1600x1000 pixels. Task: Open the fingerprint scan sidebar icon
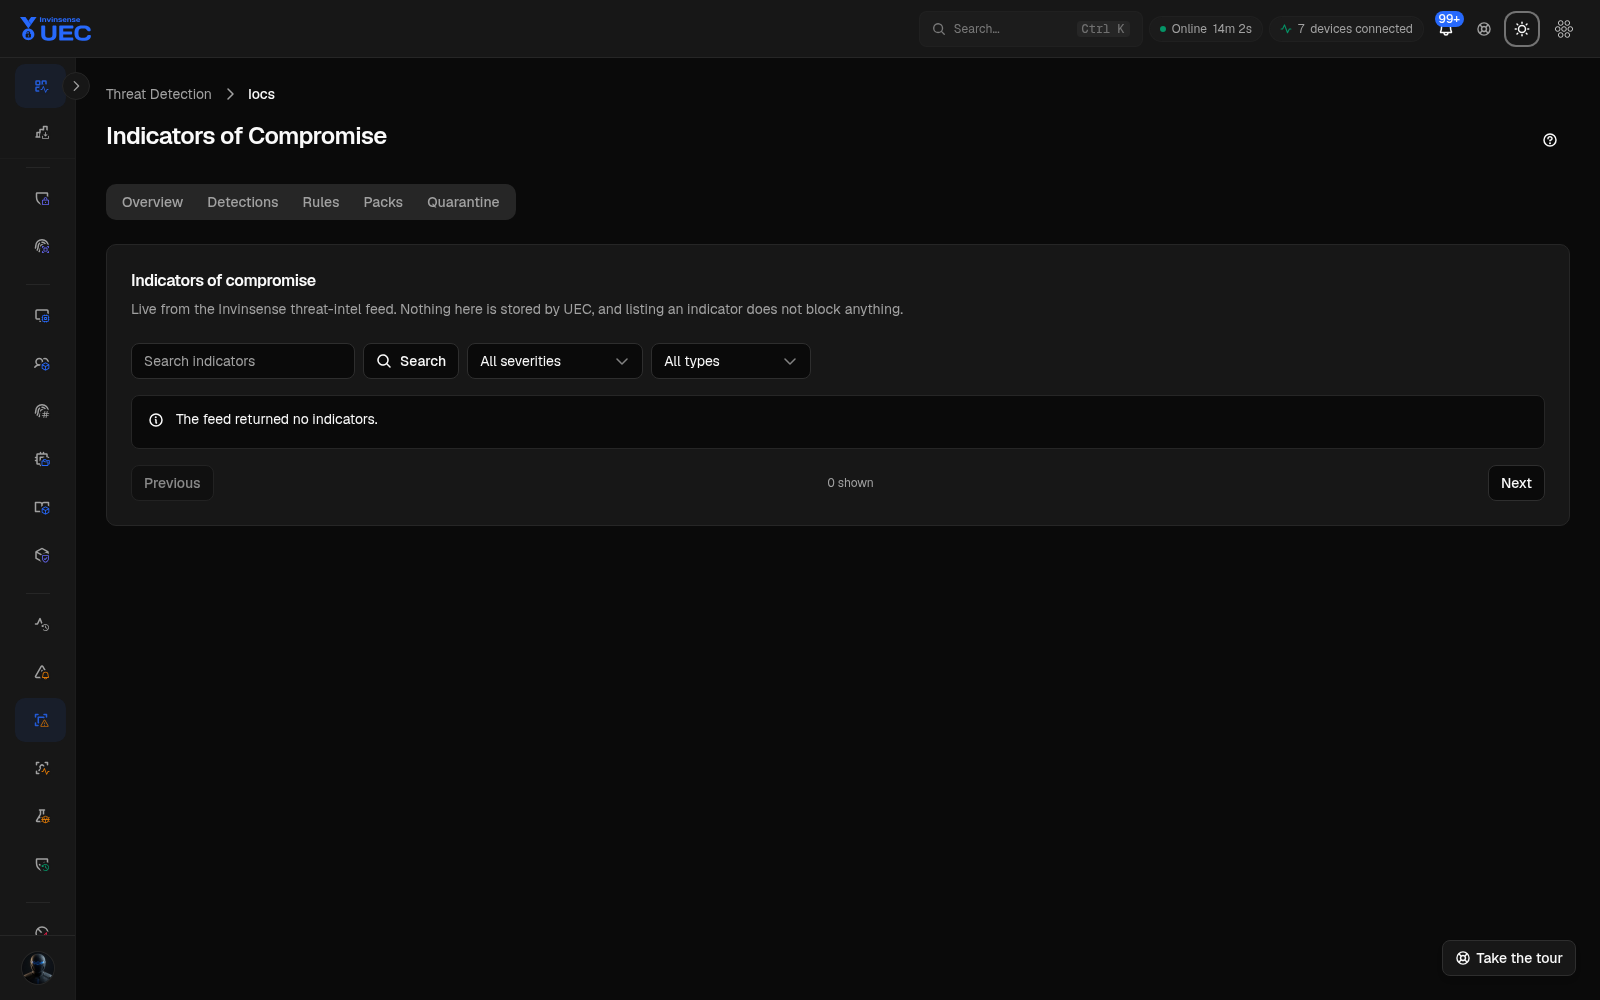[41, 246]
